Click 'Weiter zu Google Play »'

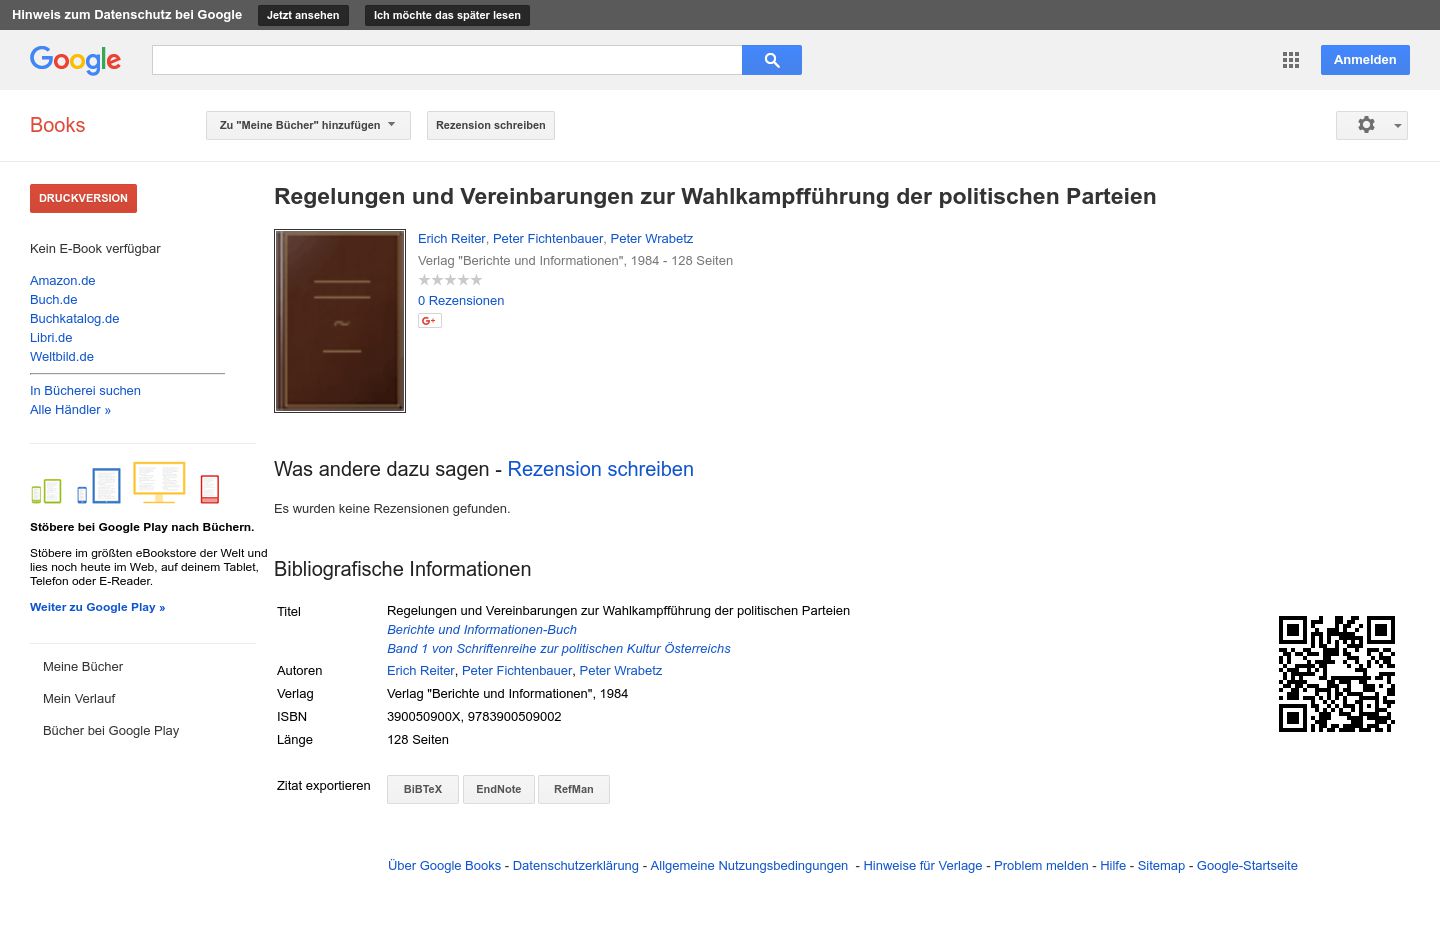pos(97,607)
